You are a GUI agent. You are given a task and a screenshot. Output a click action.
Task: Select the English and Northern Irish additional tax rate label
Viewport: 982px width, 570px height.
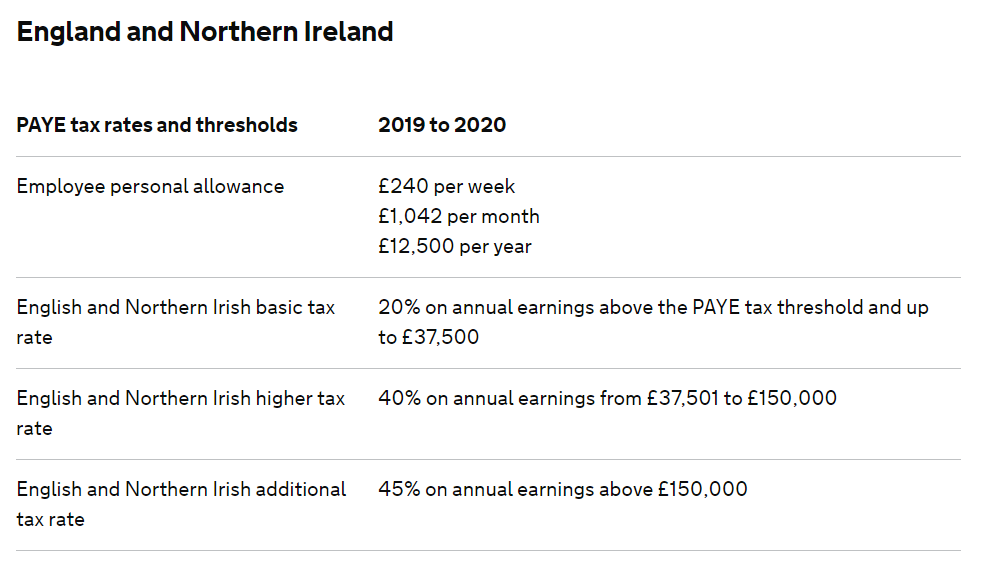point(182,504)
